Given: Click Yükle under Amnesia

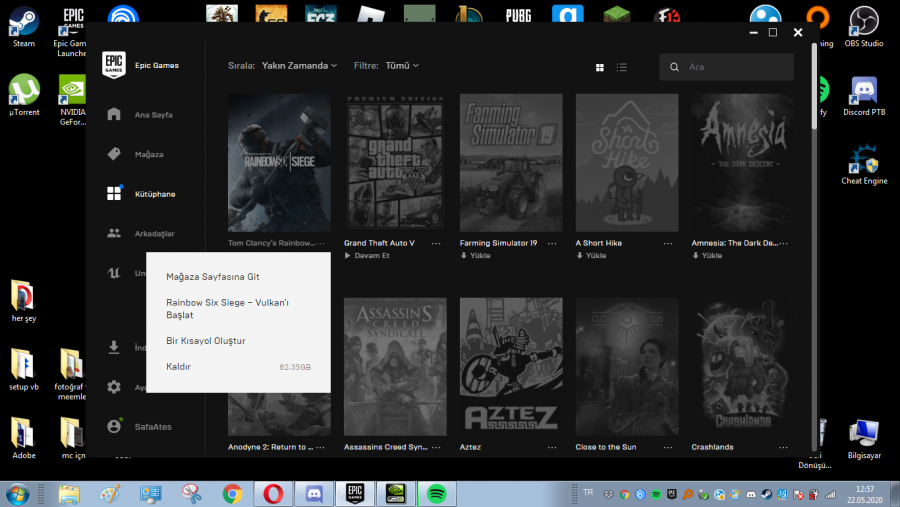Looking at the screenshot, I should (x=707, y=256).
